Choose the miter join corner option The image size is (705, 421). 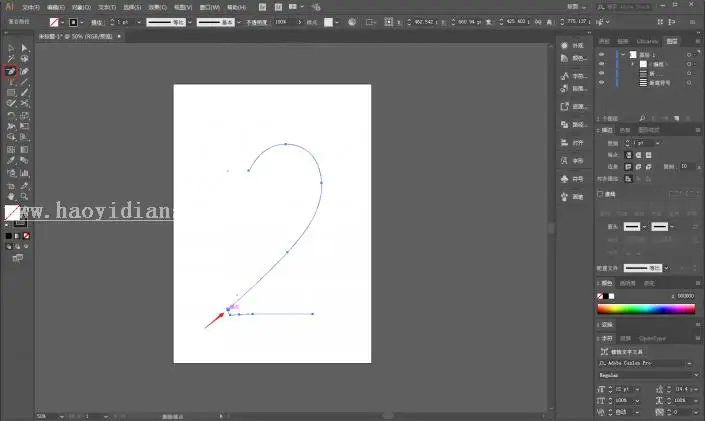[x=628, y=166]
